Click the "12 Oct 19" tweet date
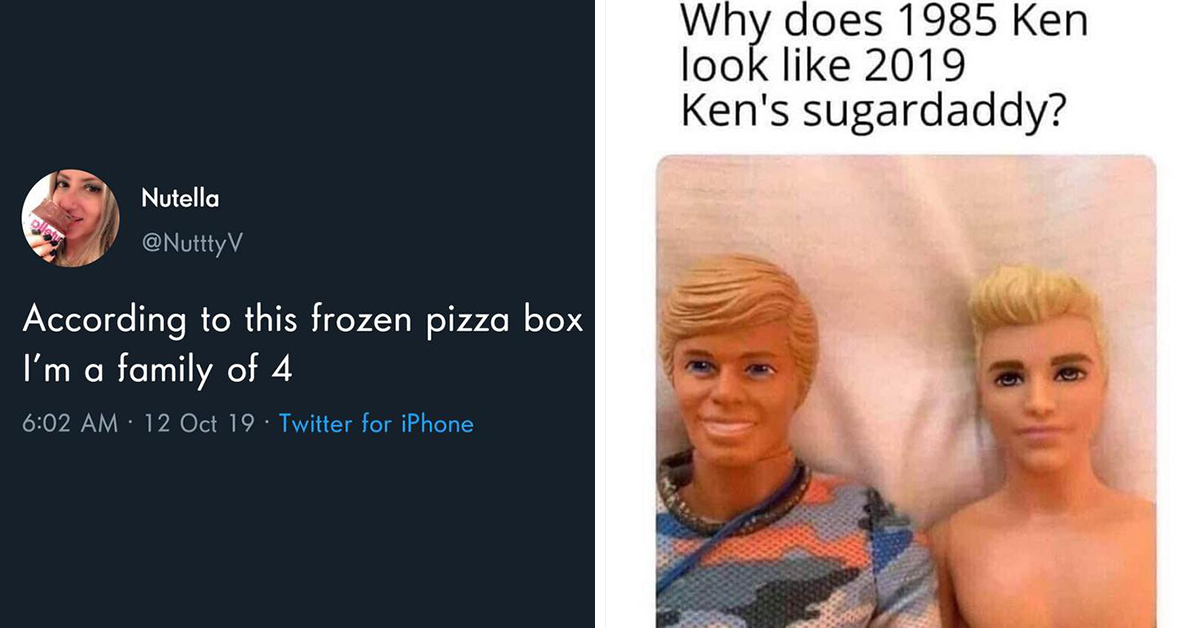Screen dimensions: 1200x628 (x=199, y=424)
